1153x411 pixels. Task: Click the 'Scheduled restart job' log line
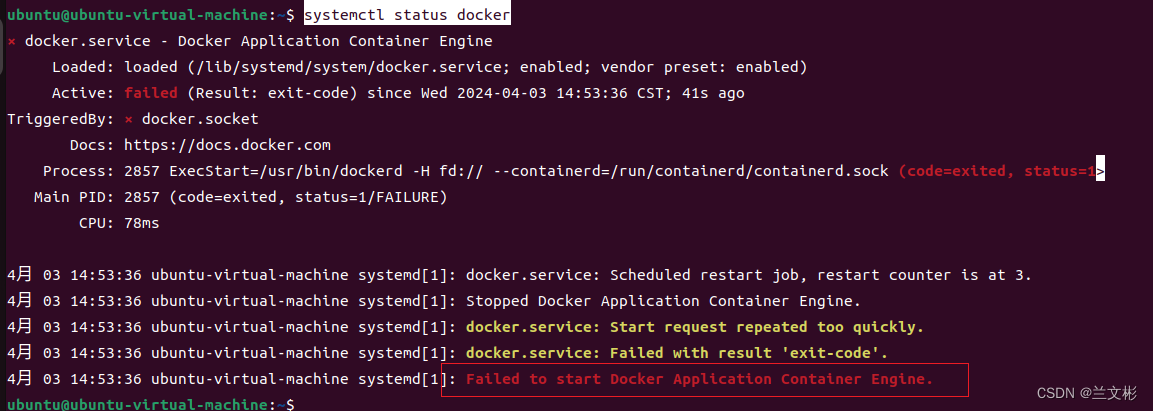pos(749,276)
